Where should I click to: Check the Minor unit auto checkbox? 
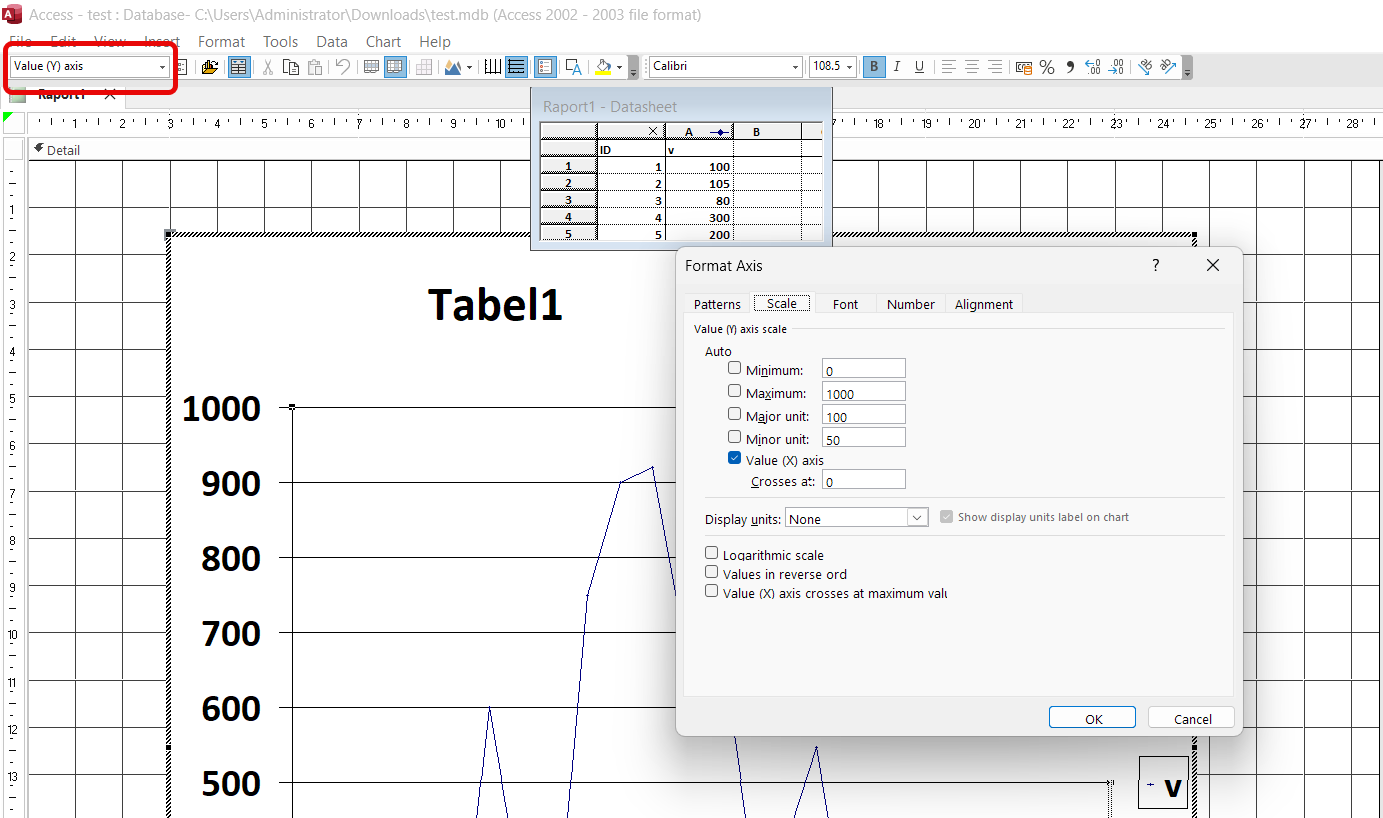735,437
